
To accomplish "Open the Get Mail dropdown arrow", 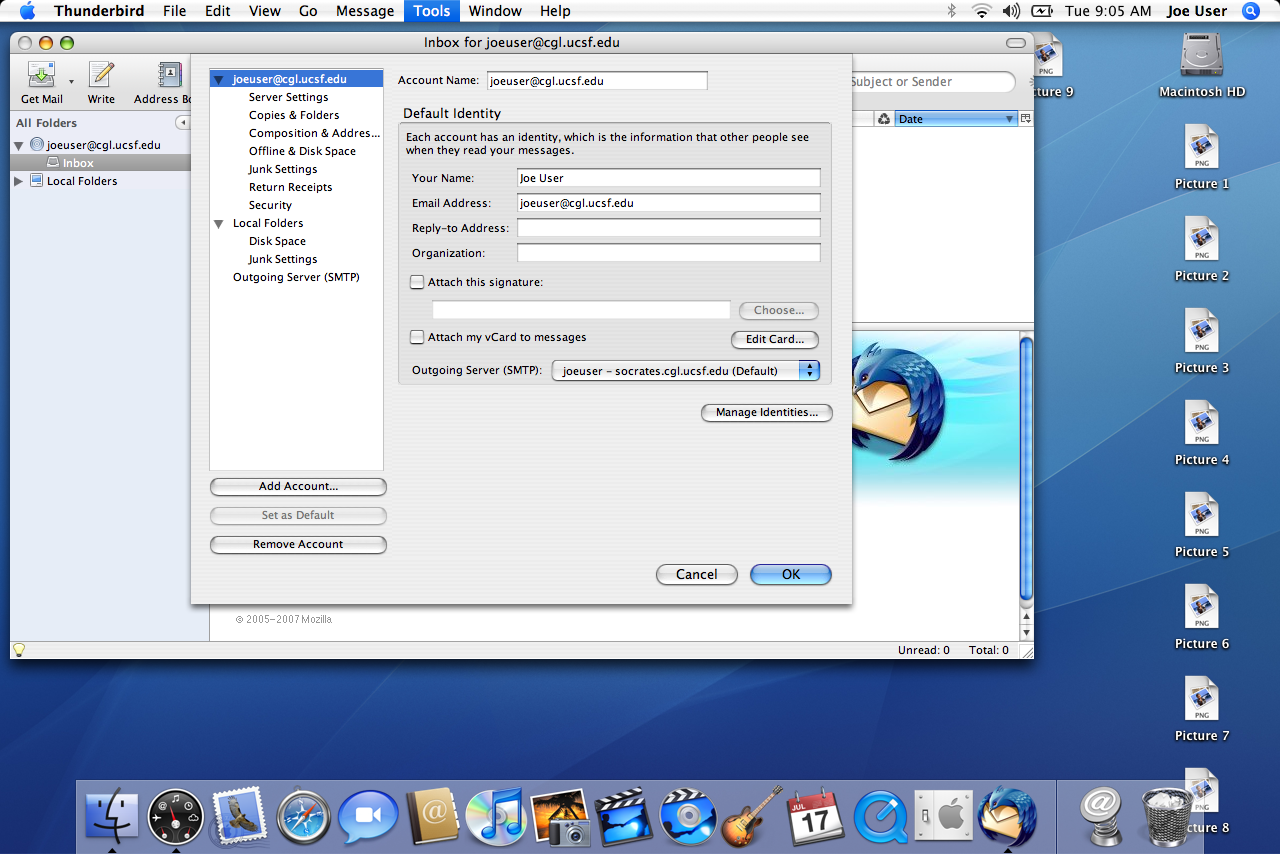I will pyautogui.click(x=71, y=82).
